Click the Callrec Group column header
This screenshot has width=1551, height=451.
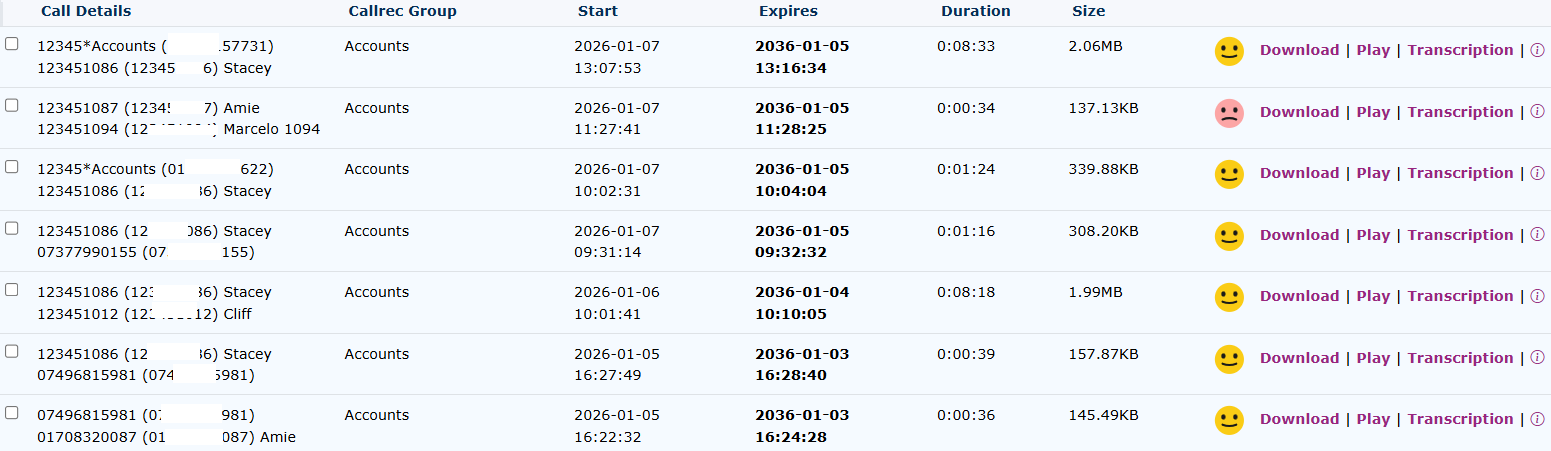[x=402, y=12]
